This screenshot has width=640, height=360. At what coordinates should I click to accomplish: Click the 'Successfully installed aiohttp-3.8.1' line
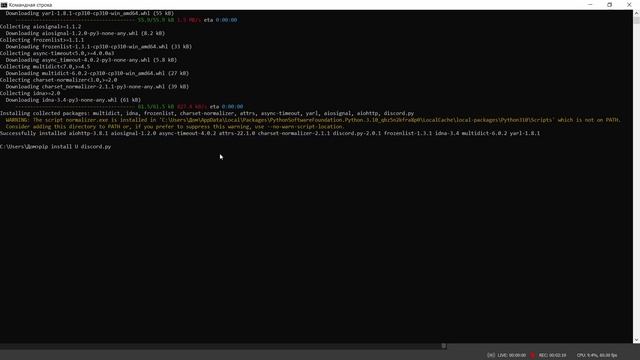(x=270, y=133)
